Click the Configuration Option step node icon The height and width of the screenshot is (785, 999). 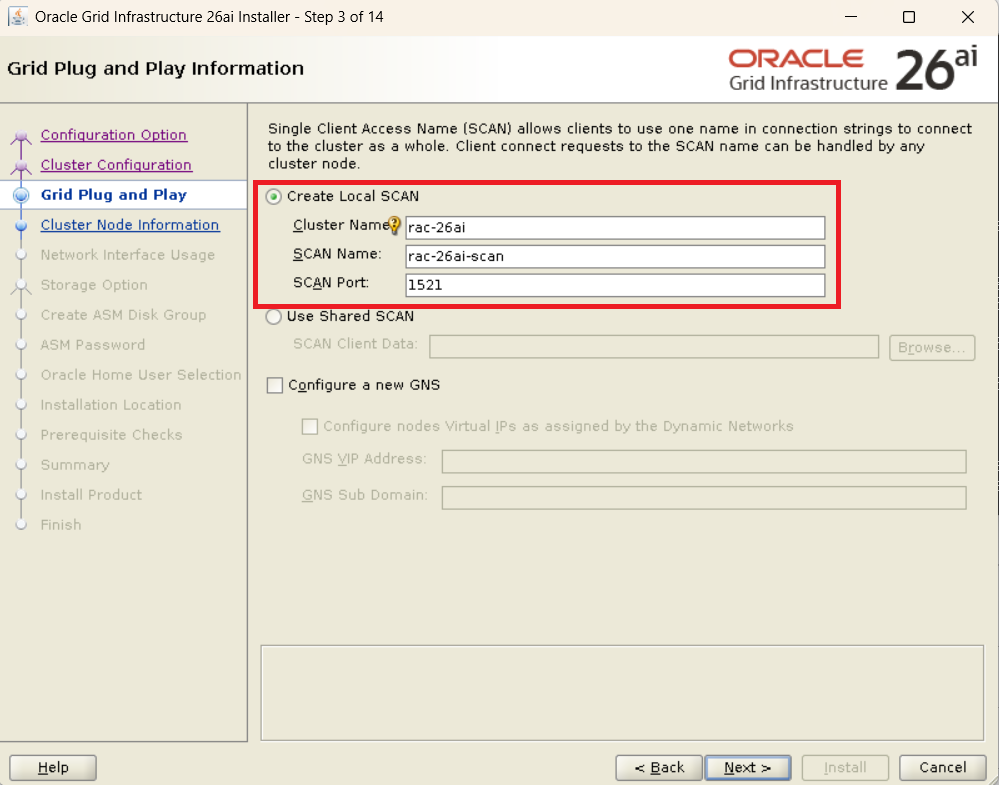pyautogui.click(x=21, y=137)
